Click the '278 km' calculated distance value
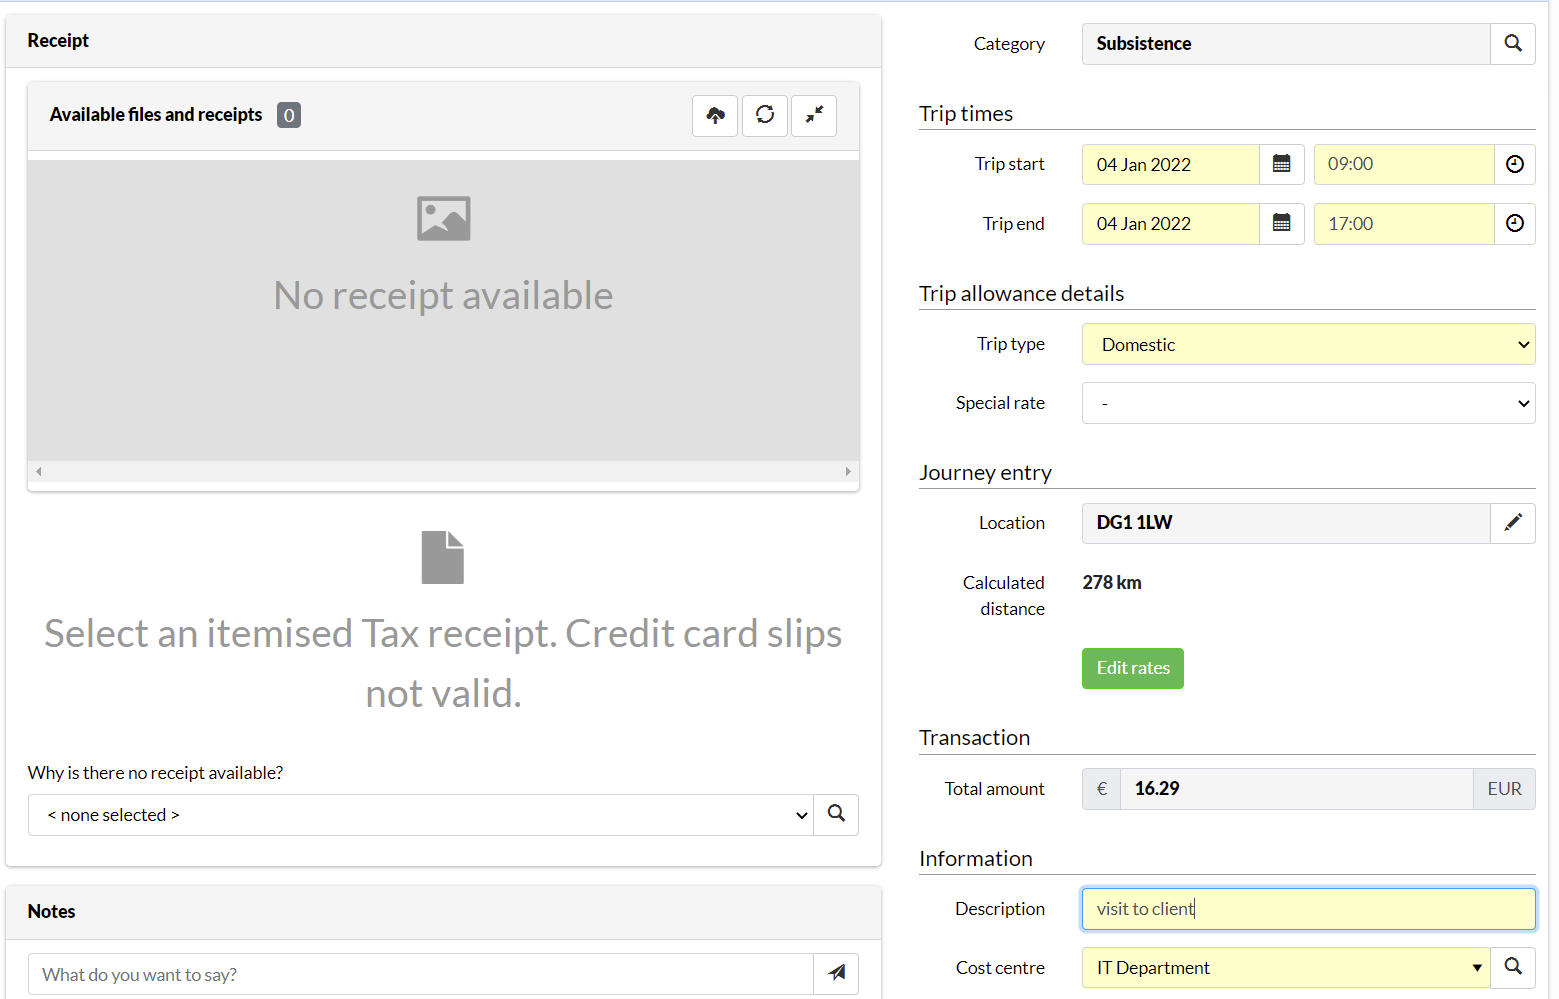Screen dimensions: 1559x999 click(1112, 582)
